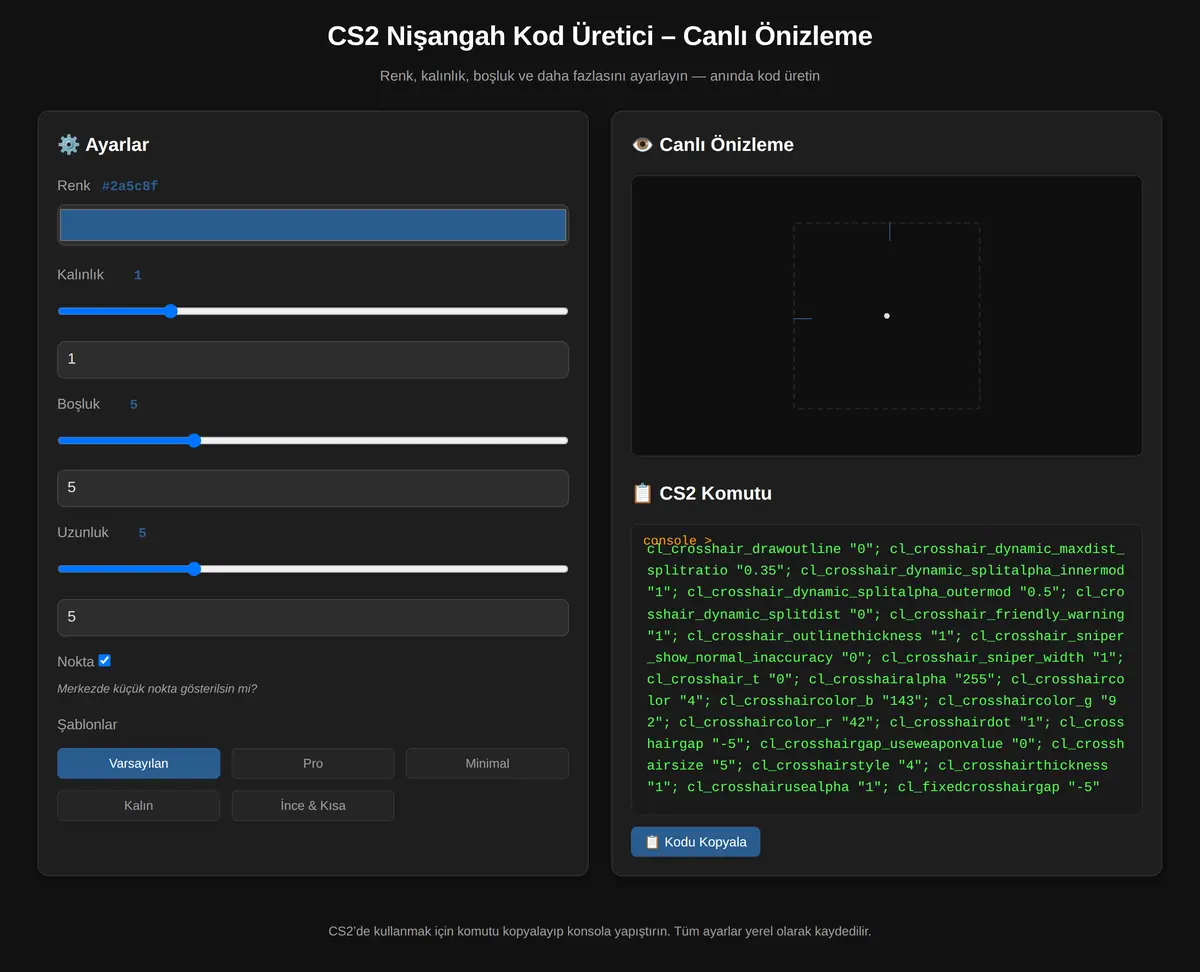
Task: Click the Kodu Kopyala button
Action: point(695,842)
